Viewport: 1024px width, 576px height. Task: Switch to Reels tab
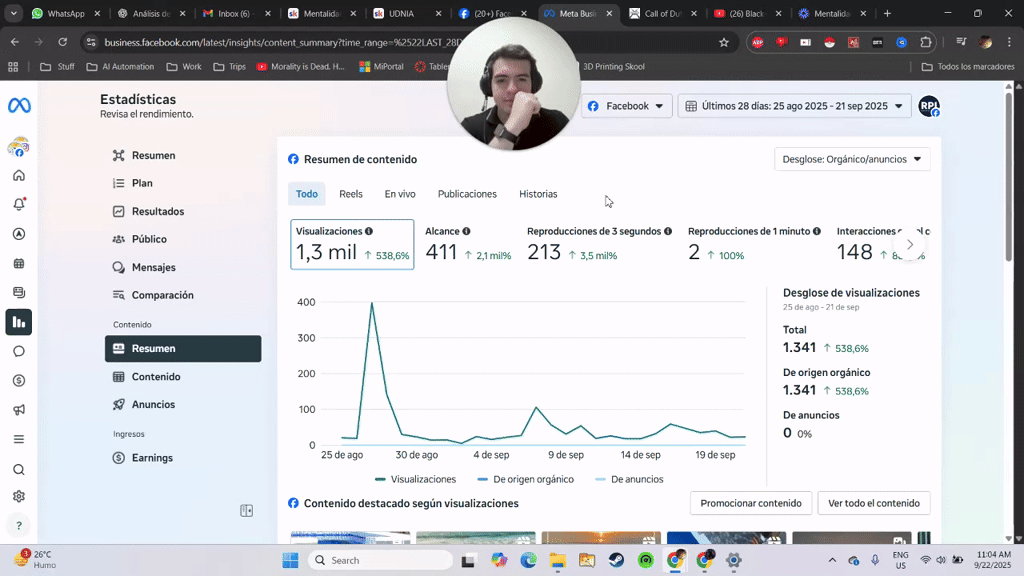(x=351, y=194)
